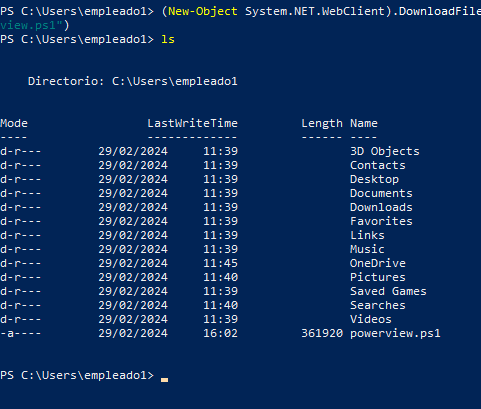Click the typed ls command
This screenshot has width=481, height=409.
[168, 39]
